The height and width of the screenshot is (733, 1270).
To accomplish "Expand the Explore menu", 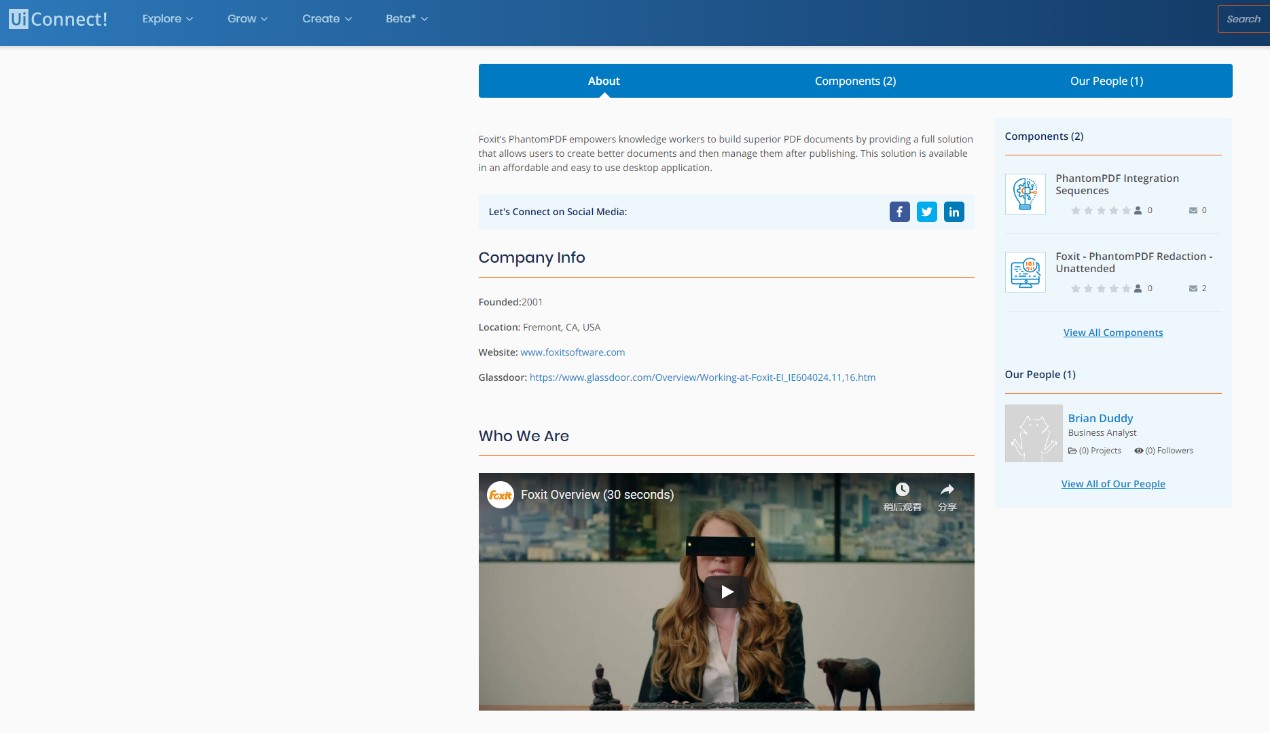I will [168, 19].
